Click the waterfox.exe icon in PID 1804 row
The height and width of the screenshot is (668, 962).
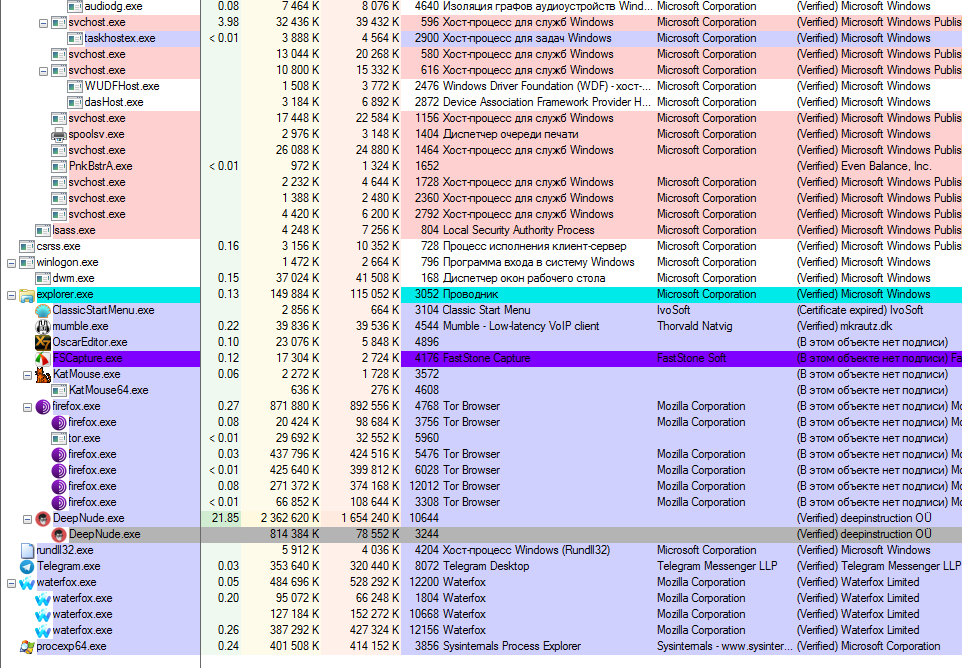point(43,598)
